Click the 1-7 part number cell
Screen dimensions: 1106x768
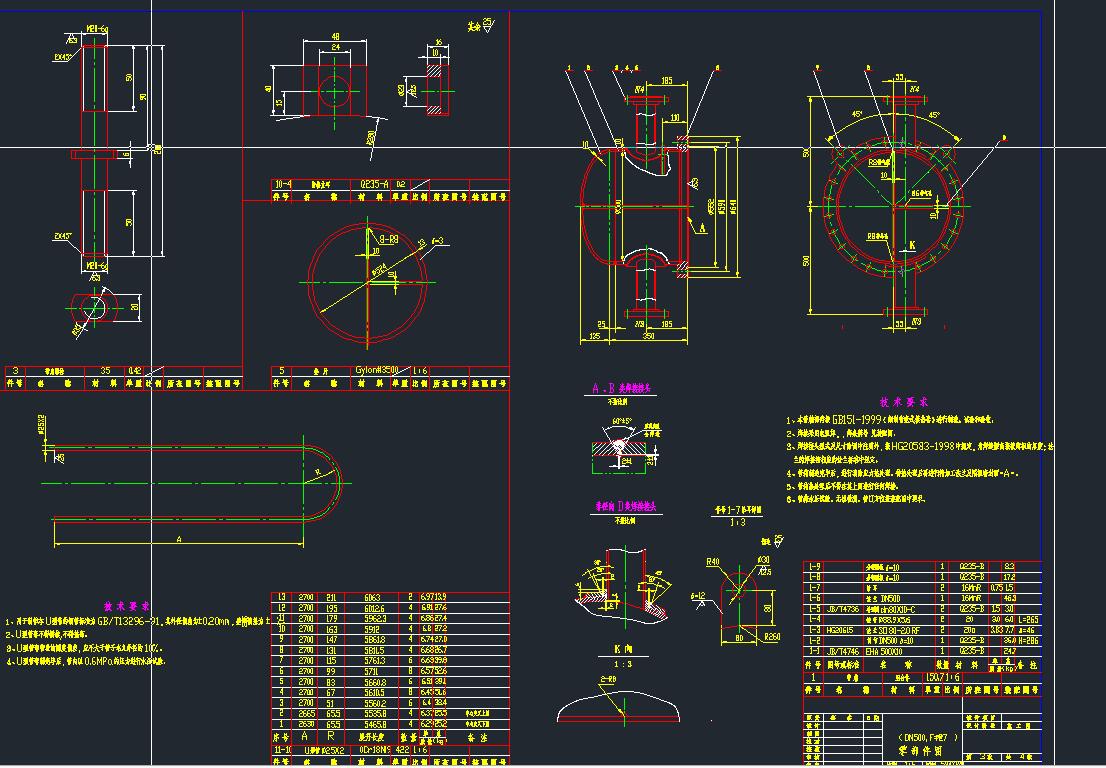tap(814, 588)
